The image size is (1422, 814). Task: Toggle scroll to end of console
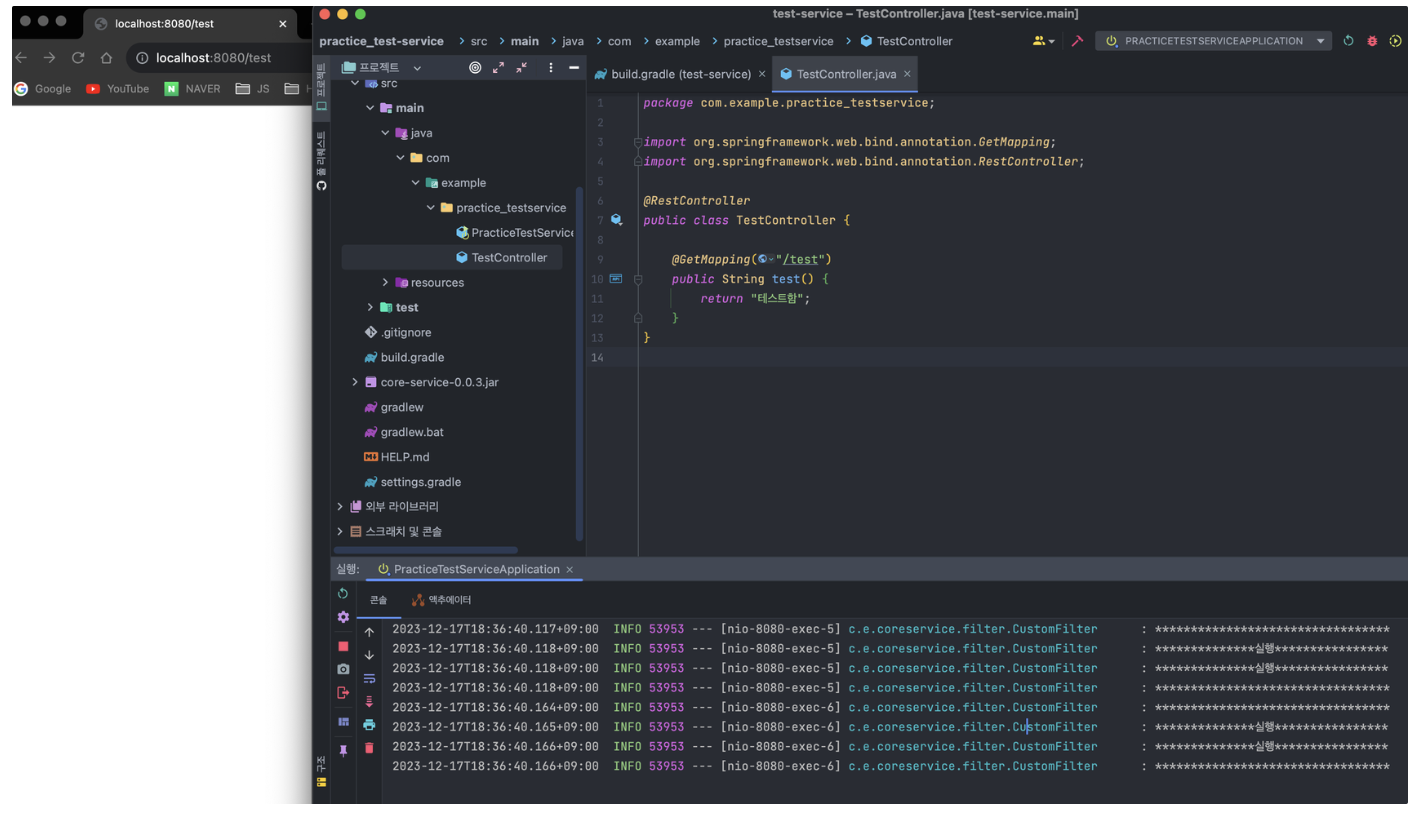[369, 701]
